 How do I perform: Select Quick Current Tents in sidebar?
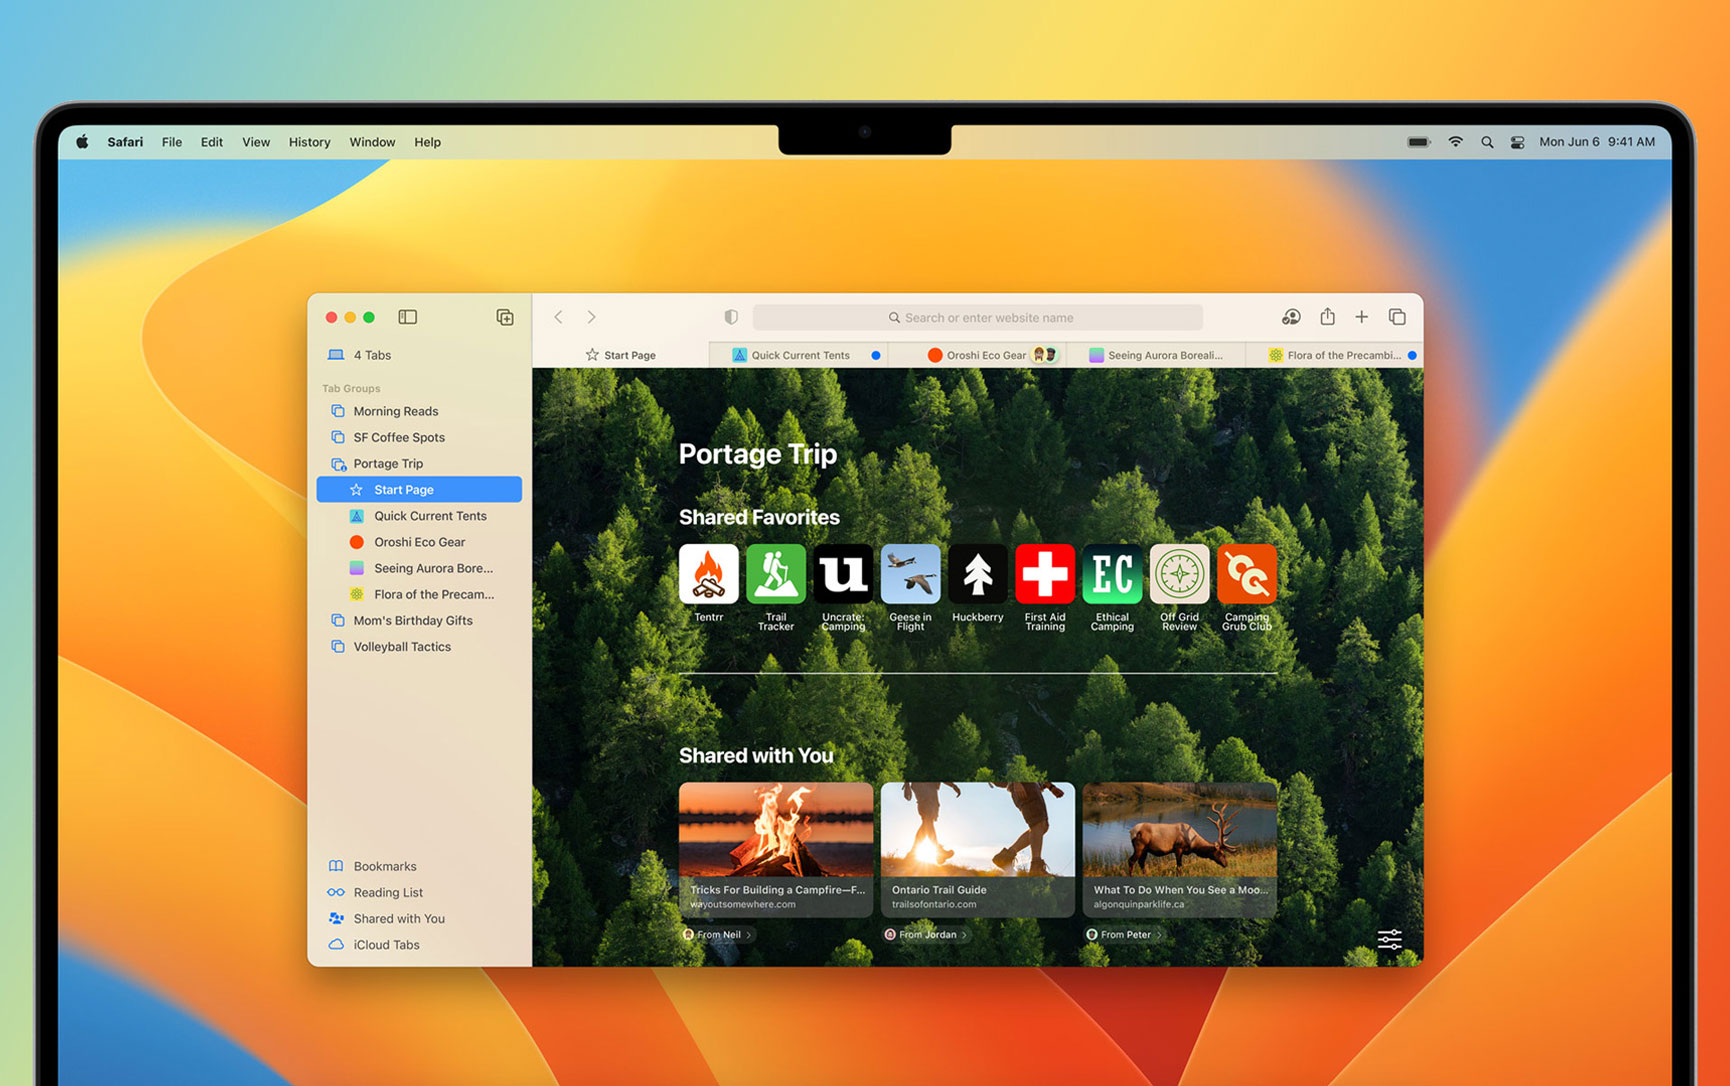point(419,516)
